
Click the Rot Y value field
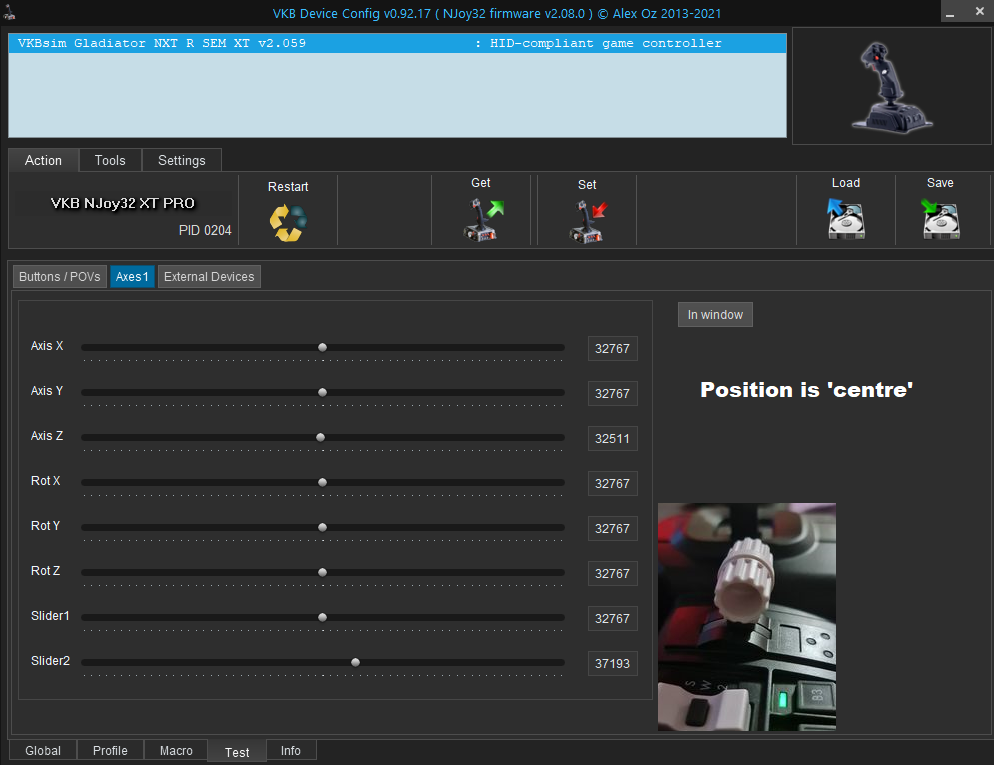click(x=612, y=529)
